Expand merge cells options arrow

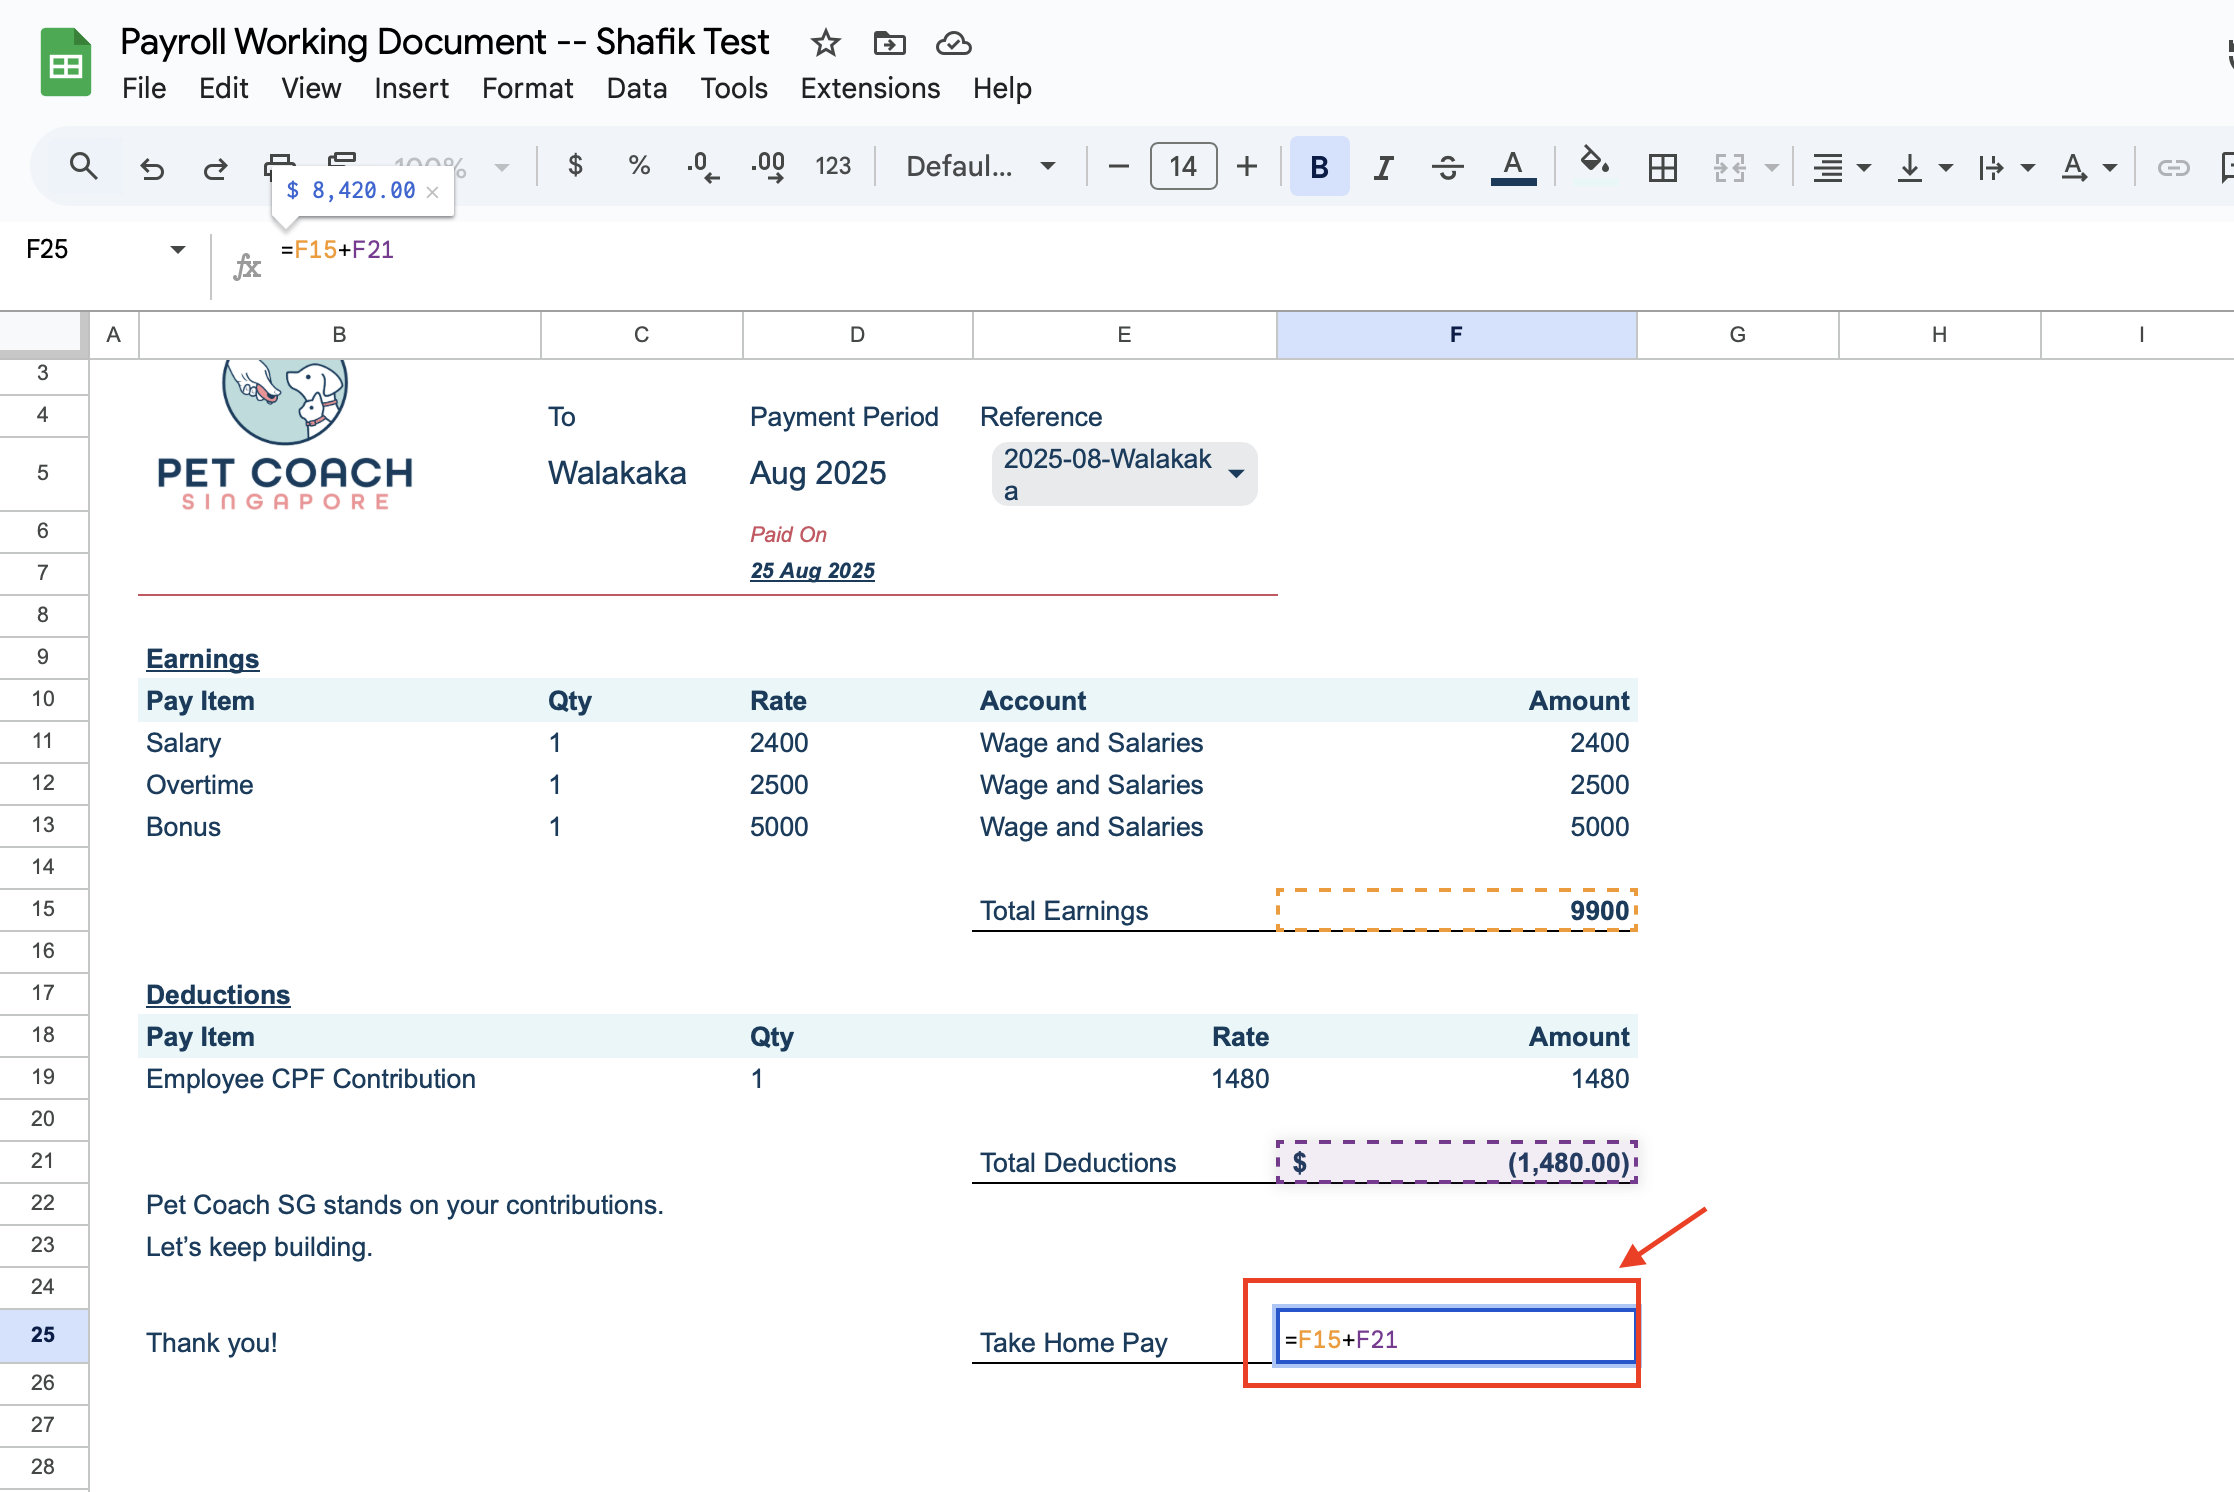[1771, 167]
